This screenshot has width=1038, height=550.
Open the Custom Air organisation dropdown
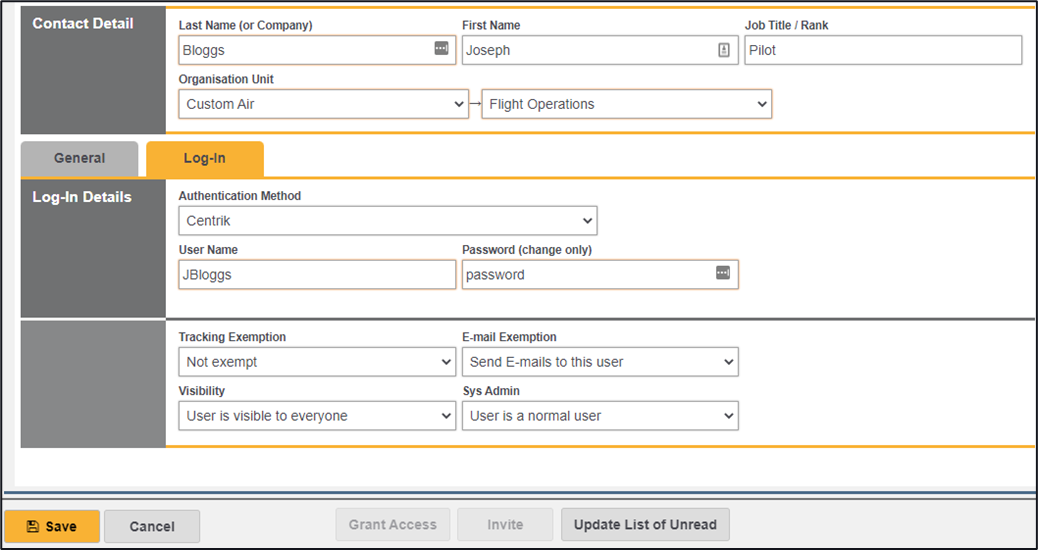coord(323,104)
